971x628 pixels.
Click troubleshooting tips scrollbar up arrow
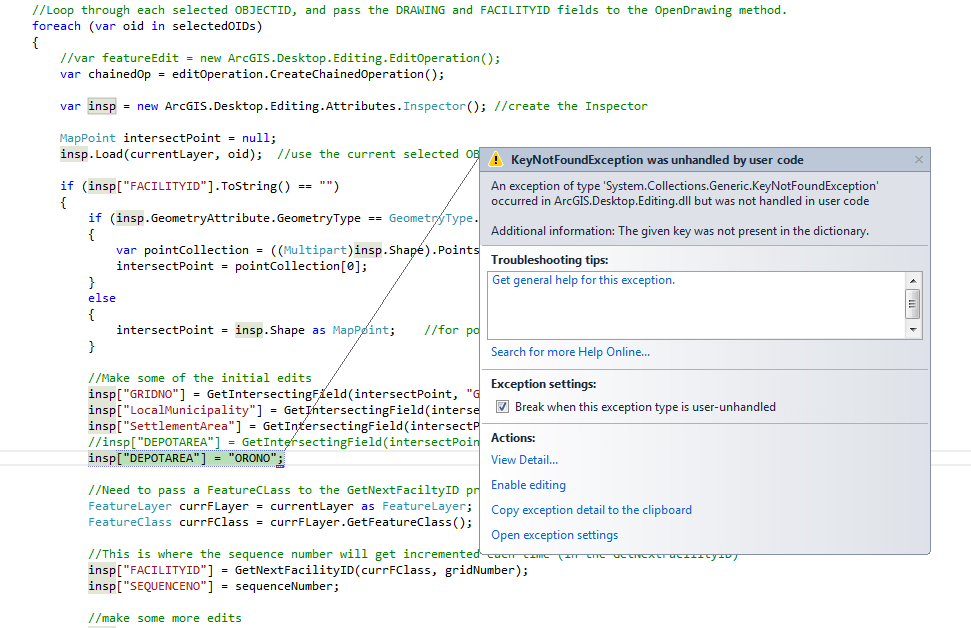[913, 281]
